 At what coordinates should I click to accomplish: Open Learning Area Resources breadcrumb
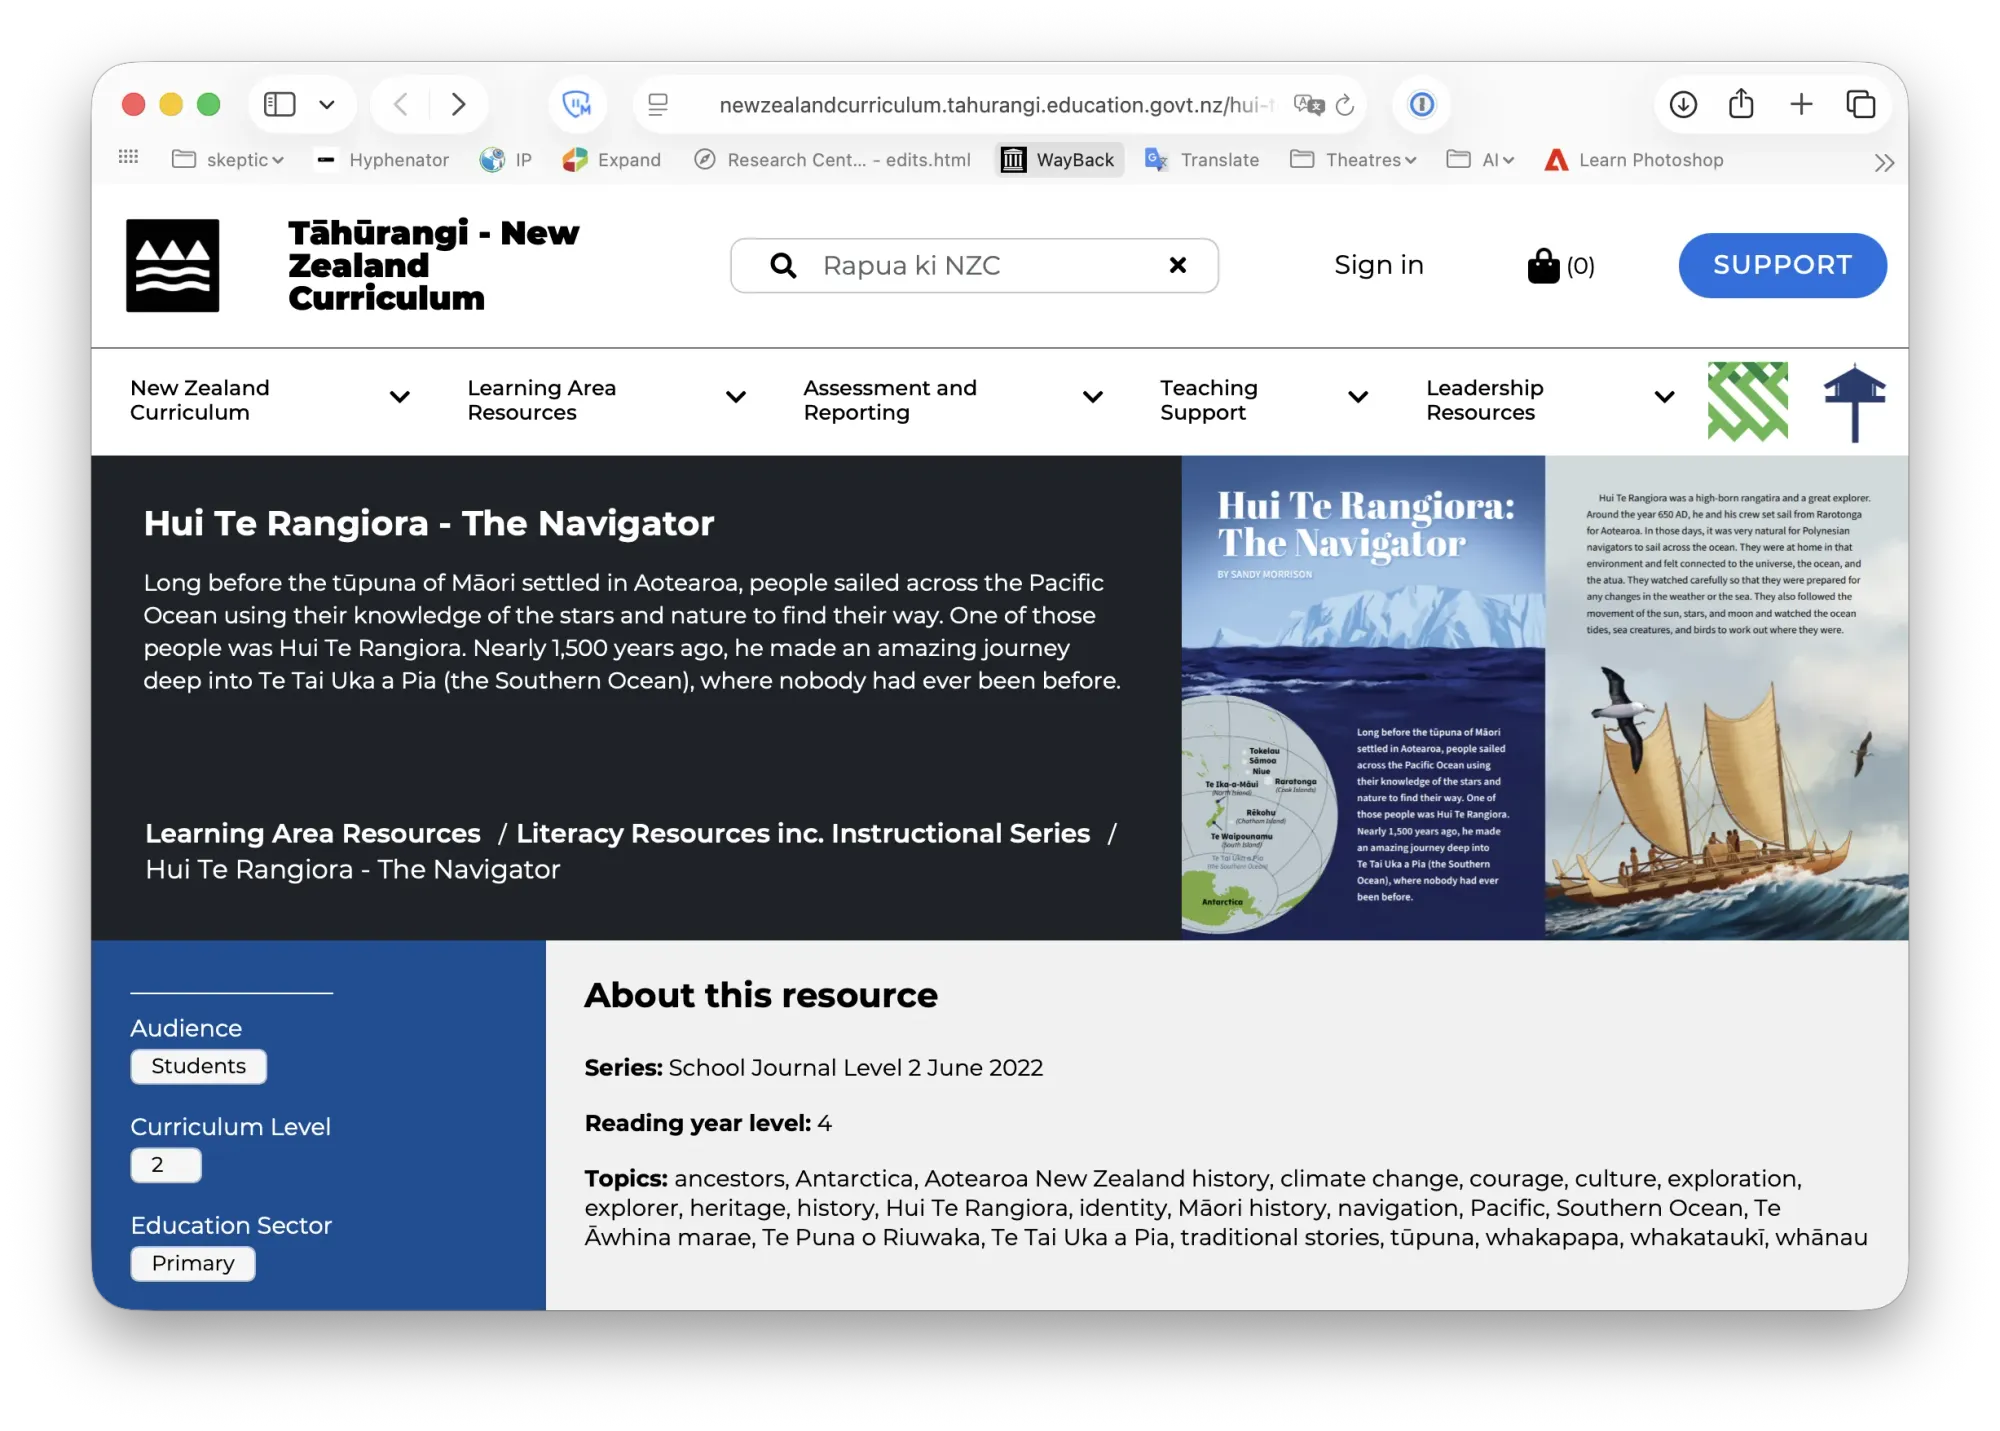(x=313, y=833)
